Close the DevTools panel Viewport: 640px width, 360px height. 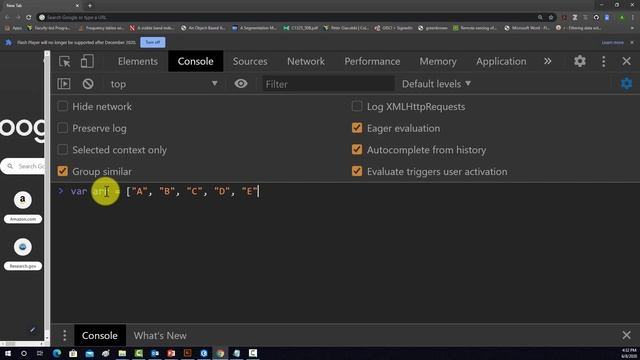627,61
